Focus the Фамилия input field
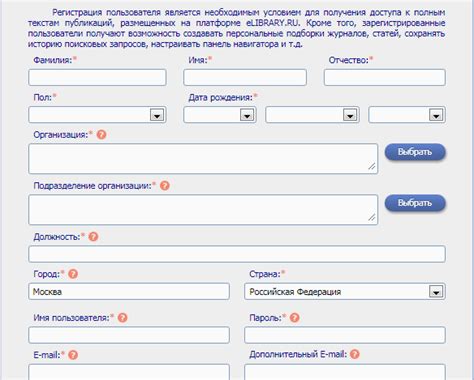This screenshot has width=474, height=380. click(97, 78)
